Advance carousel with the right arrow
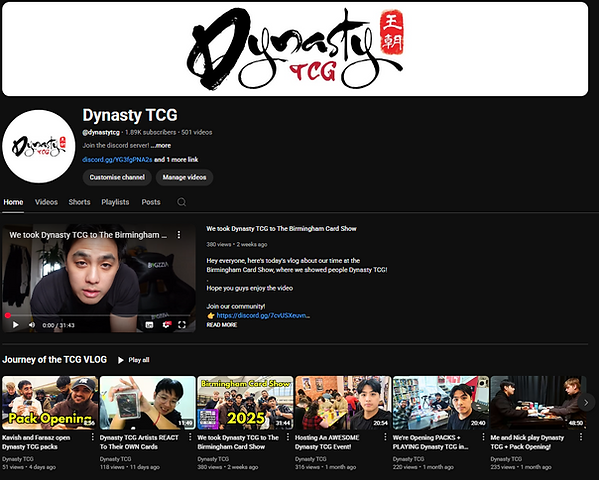Image resolution: width=599 pixels, height=480 pixels. coord(586,402)
